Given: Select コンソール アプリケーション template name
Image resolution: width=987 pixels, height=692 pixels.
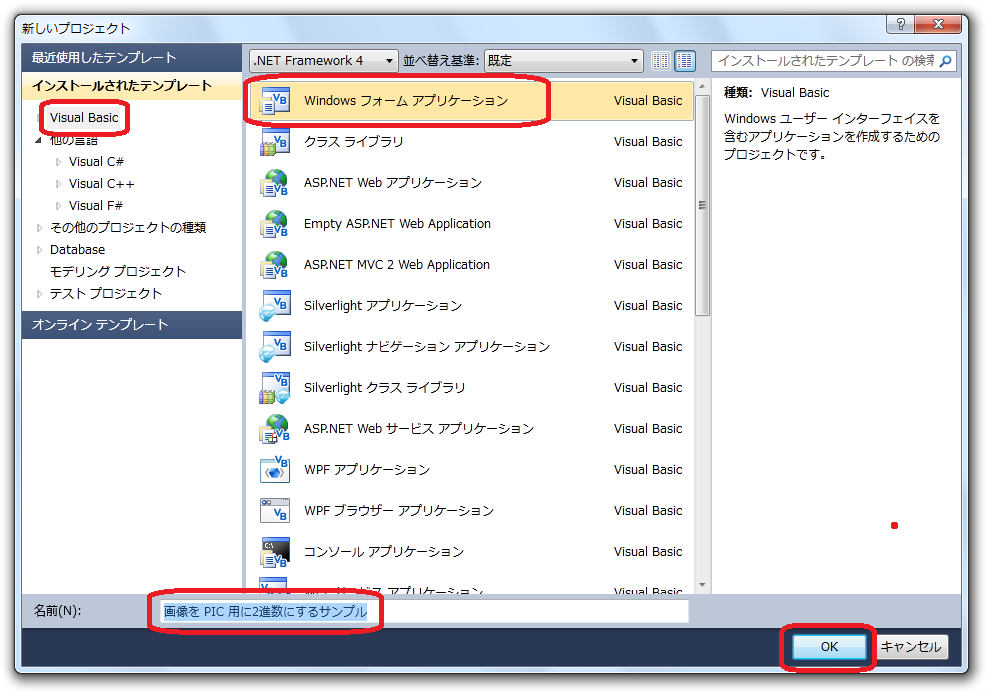Looking at the screenshot, I should click(384, 552).
